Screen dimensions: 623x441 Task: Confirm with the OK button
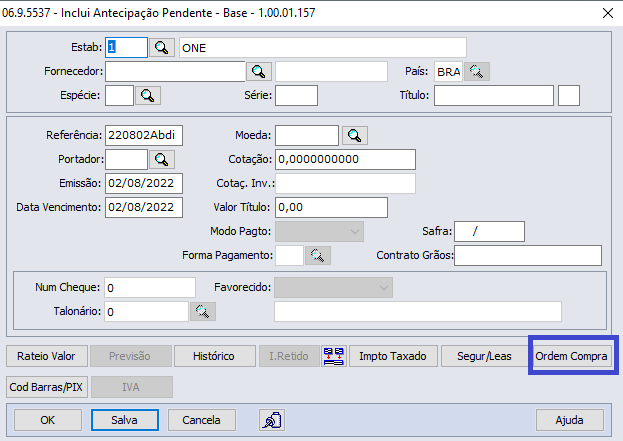pyautogui.click(x=48, y=420)
